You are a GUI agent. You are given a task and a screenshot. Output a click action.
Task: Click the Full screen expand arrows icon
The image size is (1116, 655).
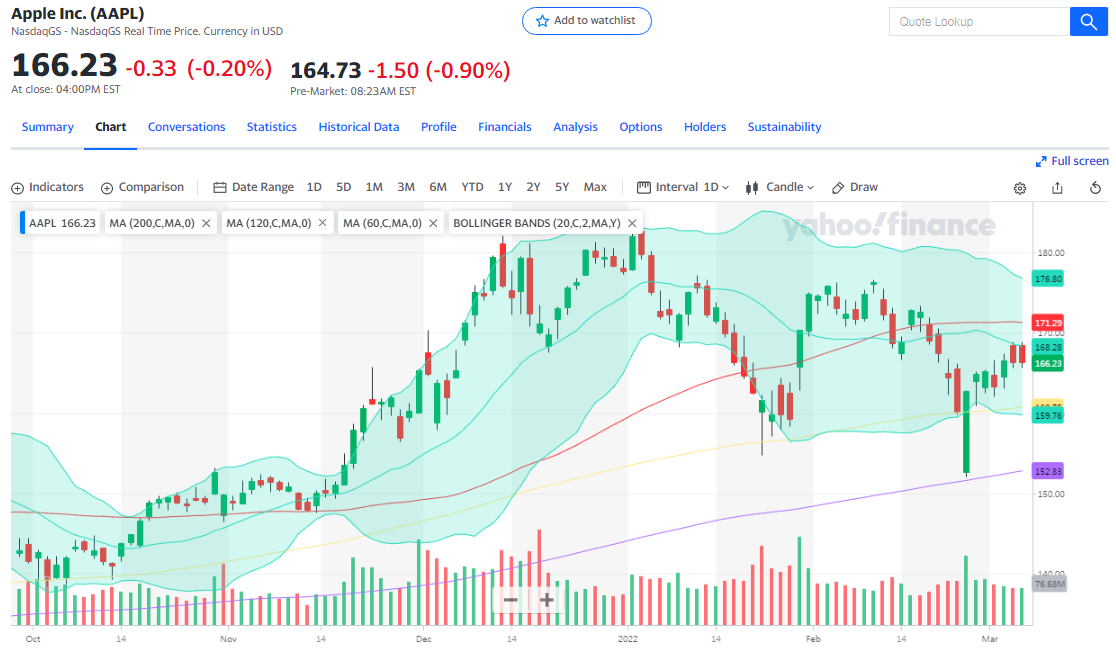1041,162
